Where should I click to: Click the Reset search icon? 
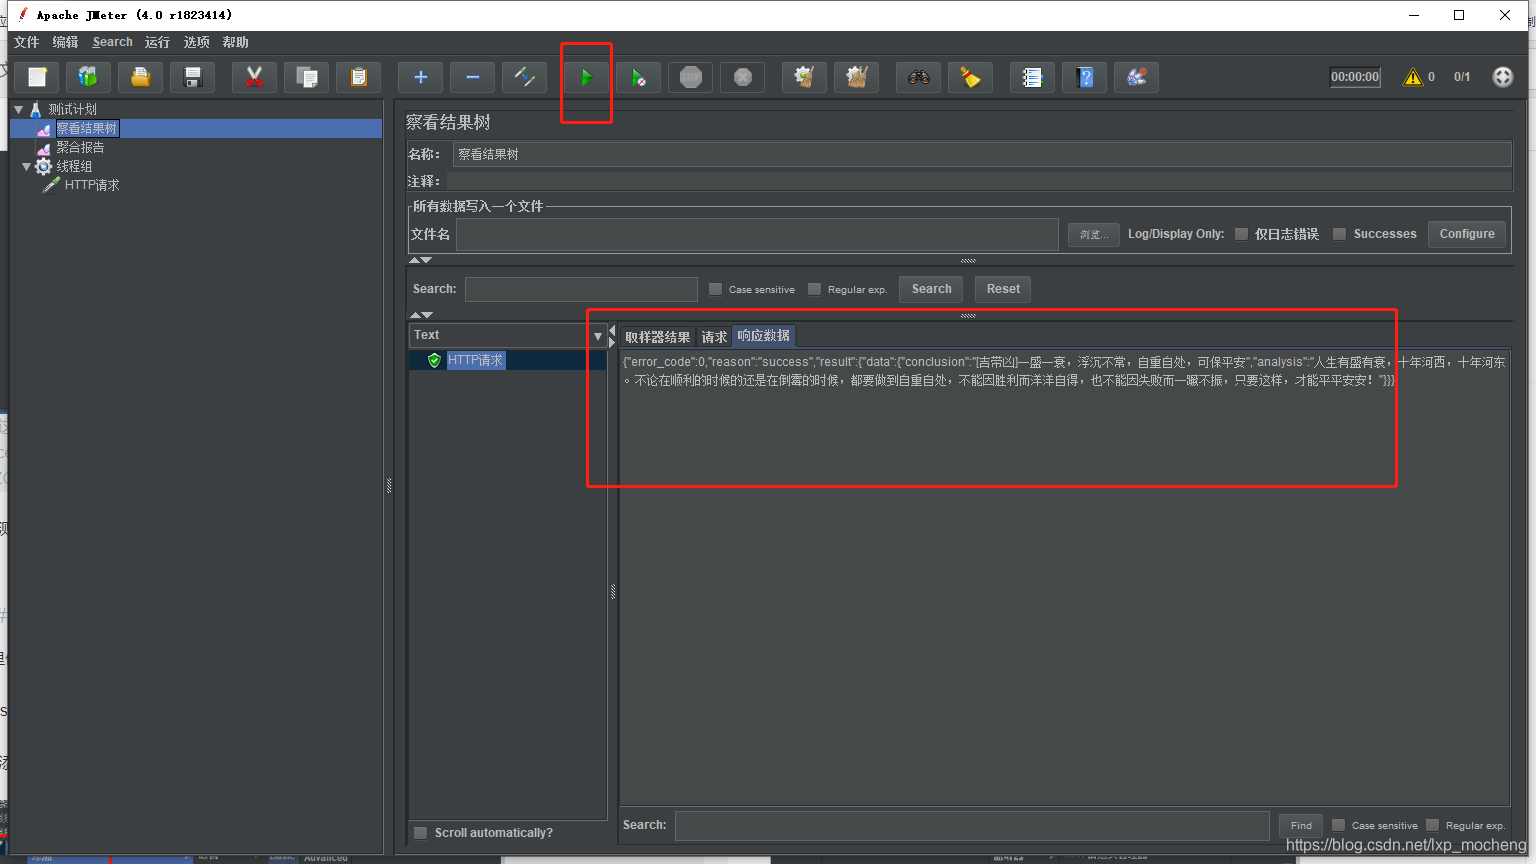pyautogui.click(x=970, y=77)
